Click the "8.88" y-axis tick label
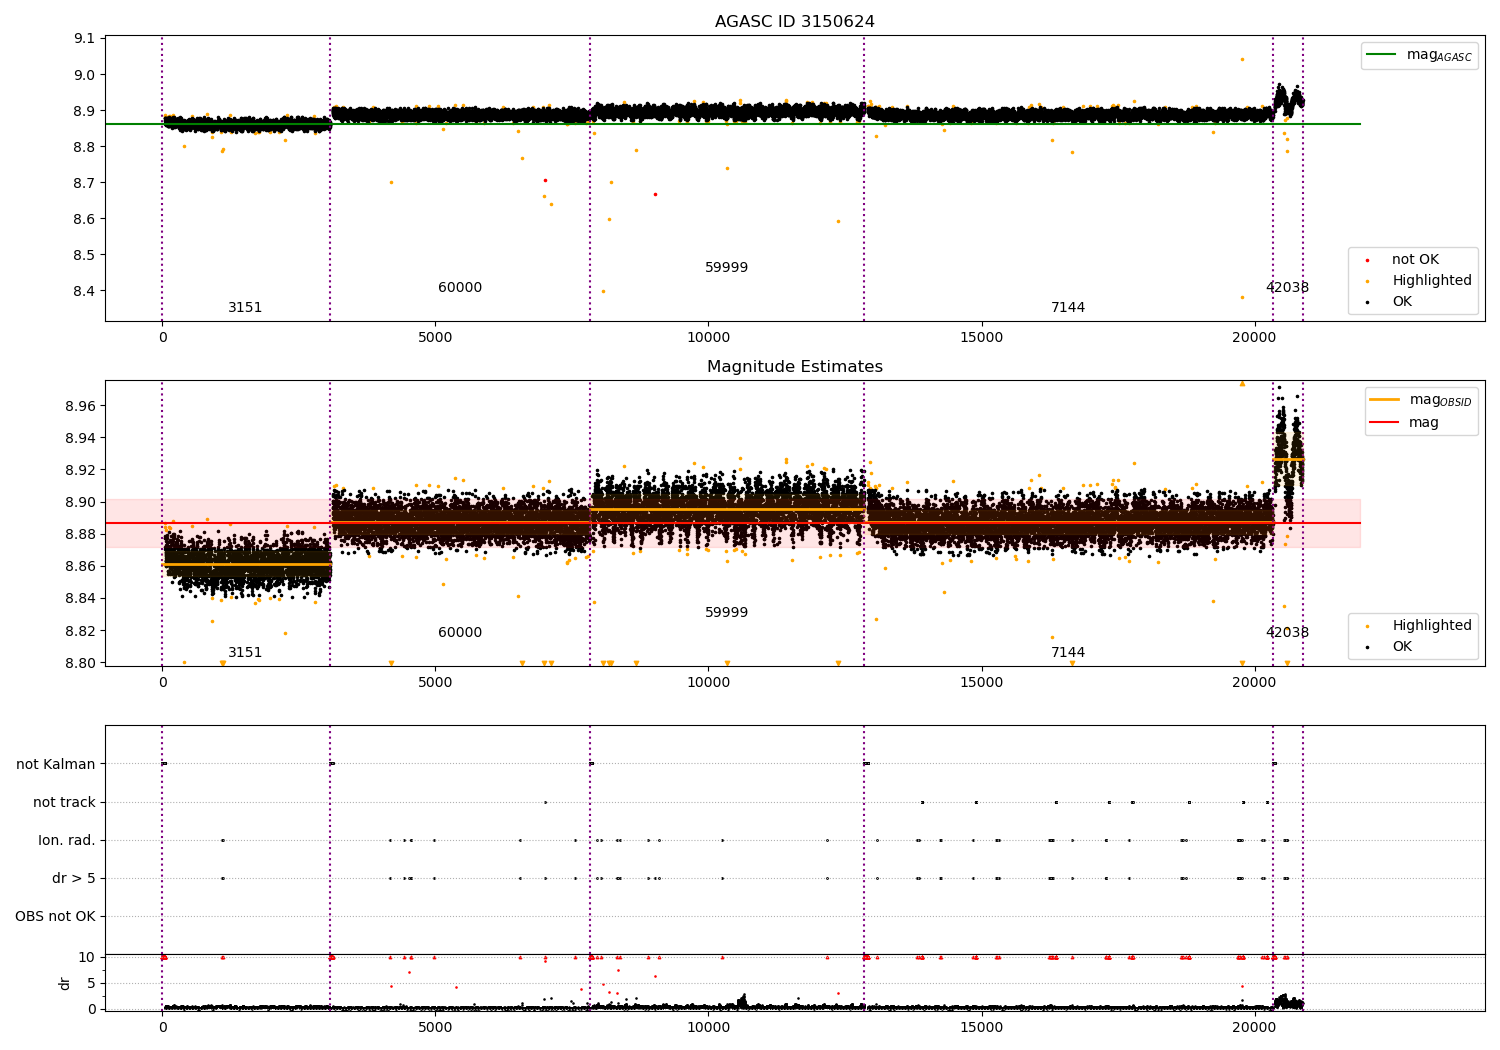The image size is (1500, 1050). (x=80, y=534)
